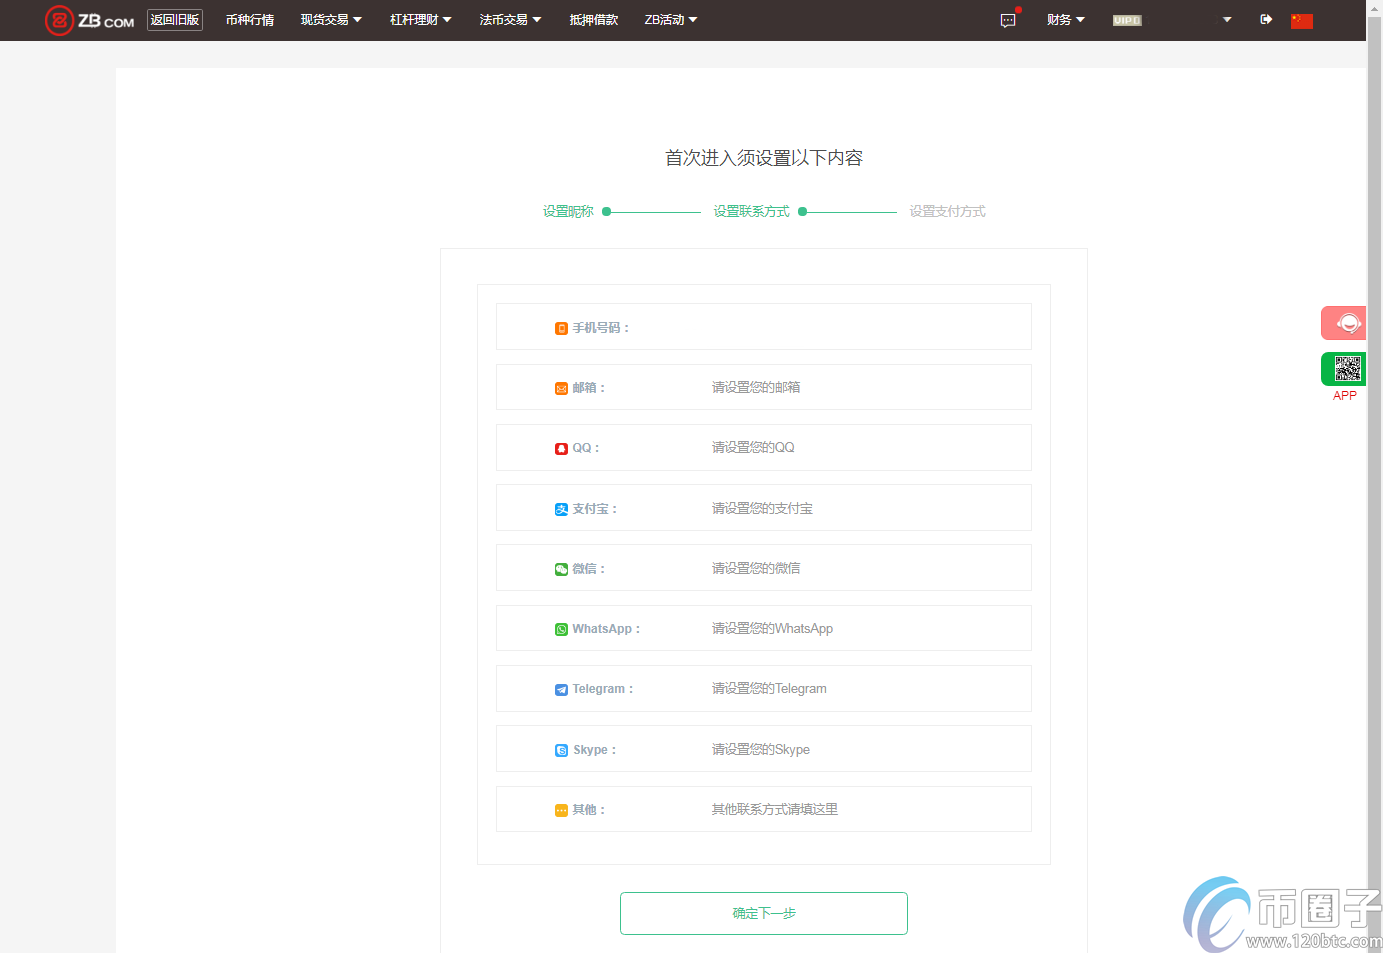Viewport: 1383px width, 953px height.
Task: Click the 支付宝 input field
Action: (764, 508)
